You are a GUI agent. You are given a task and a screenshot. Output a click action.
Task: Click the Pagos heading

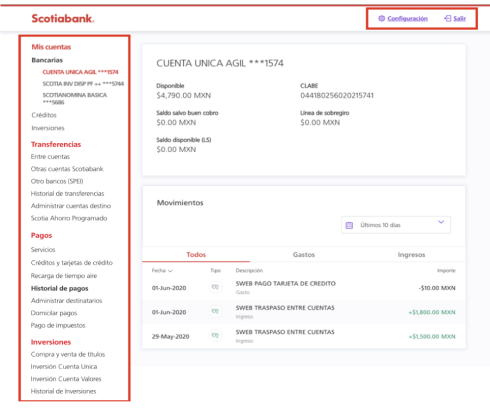tap(41, 235)
